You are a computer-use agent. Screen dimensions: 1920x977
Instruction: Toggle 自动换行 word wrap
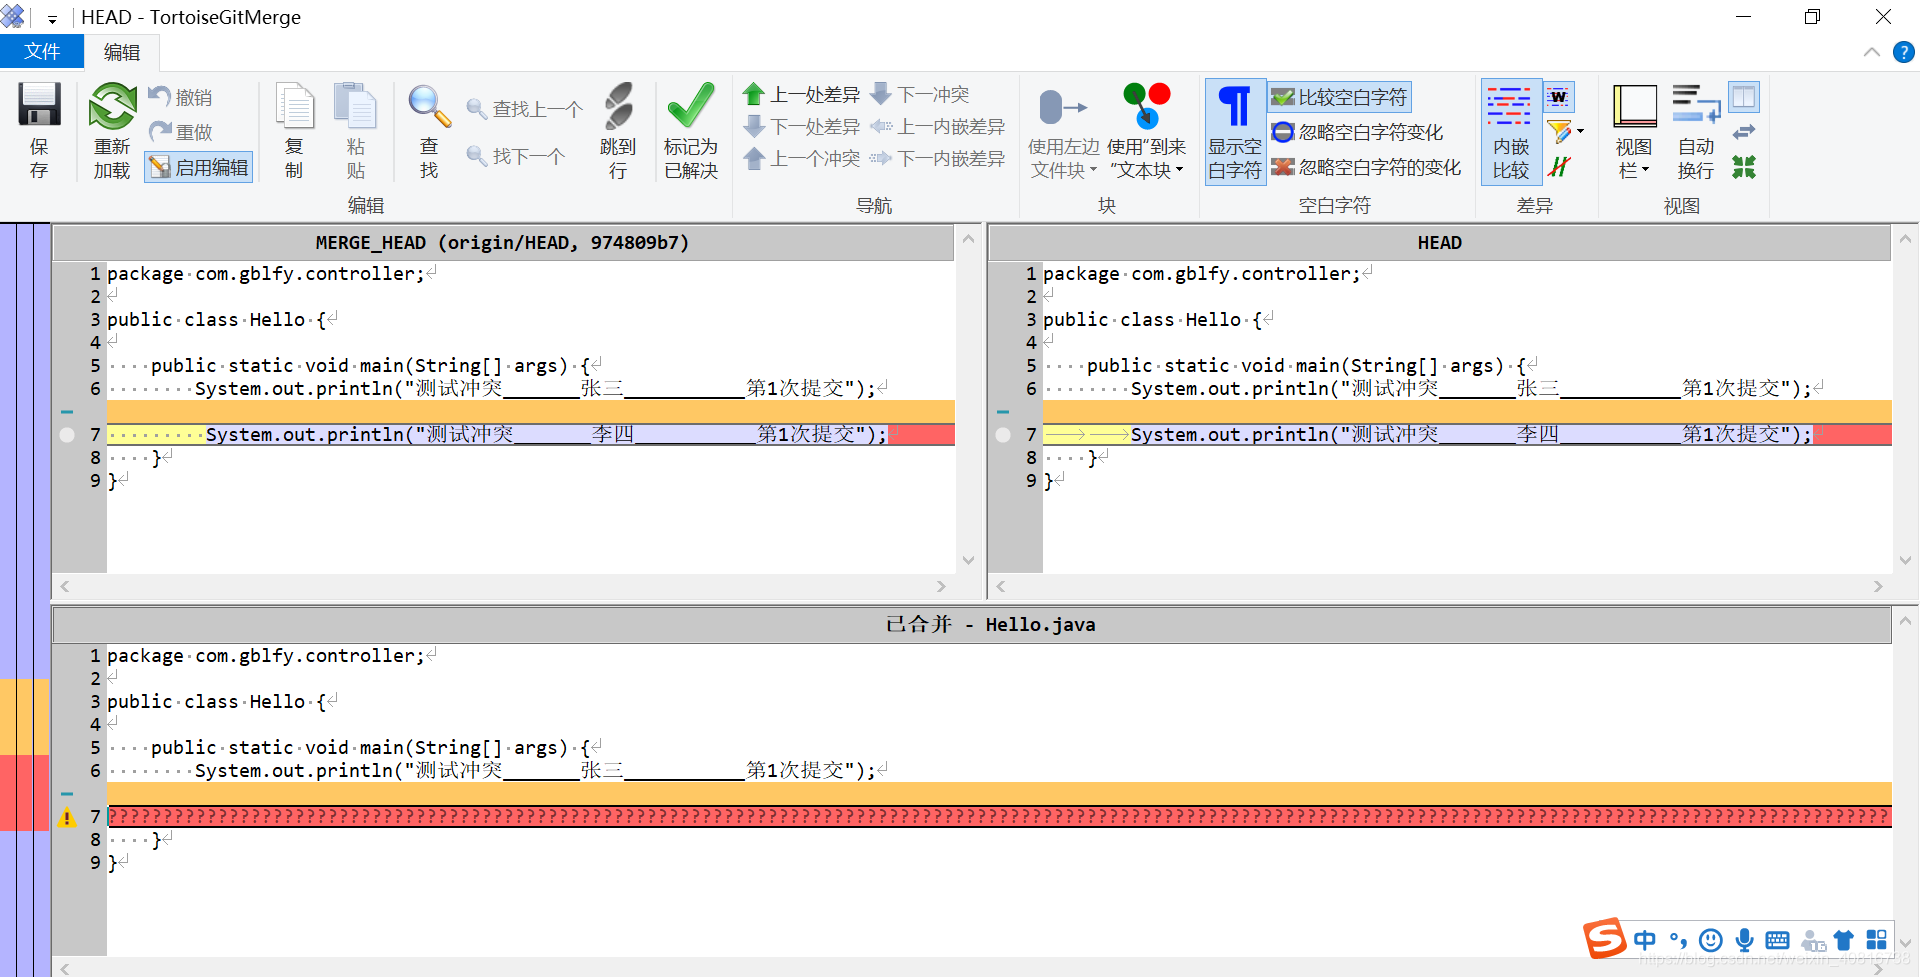pyautogui.click(x=1696, y=131)
